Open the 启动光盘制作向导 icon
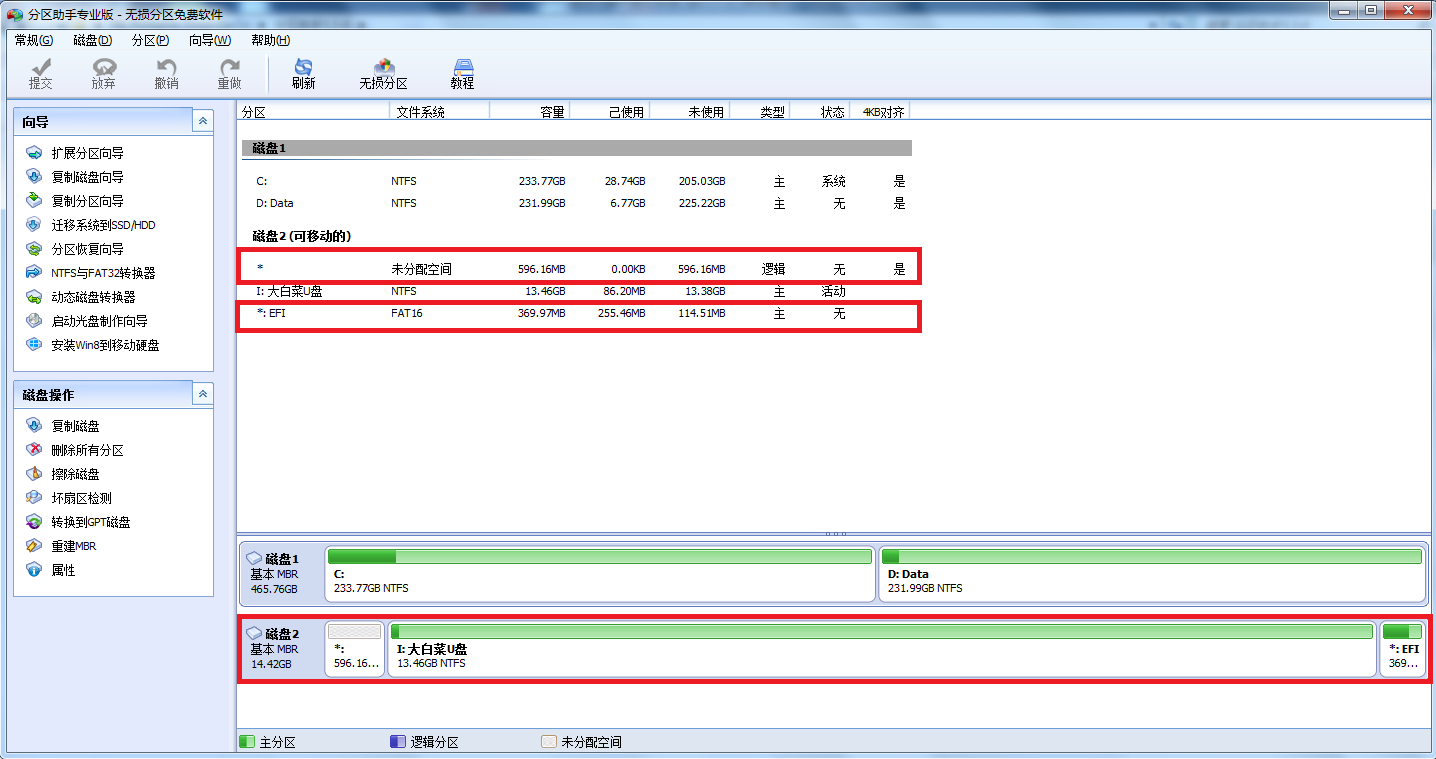This screenshot has height=759, width=1436. pos(34,321)
